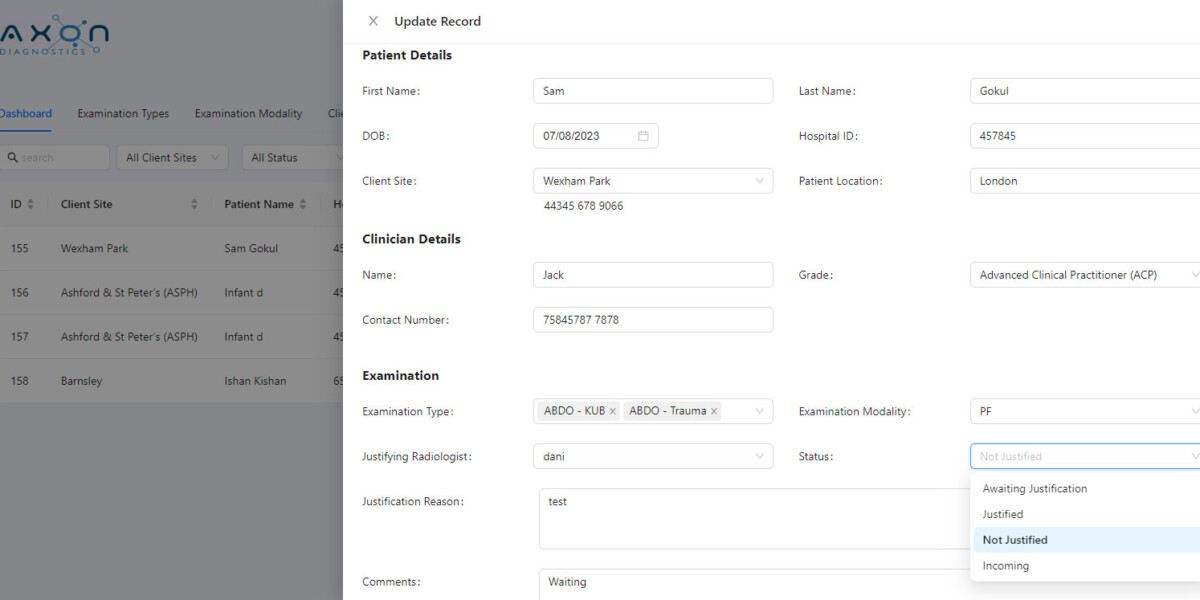Open the Examination Modality PF dropdown
Viewport: 1200px width, 600px height.
click(x=1085, y=410)
